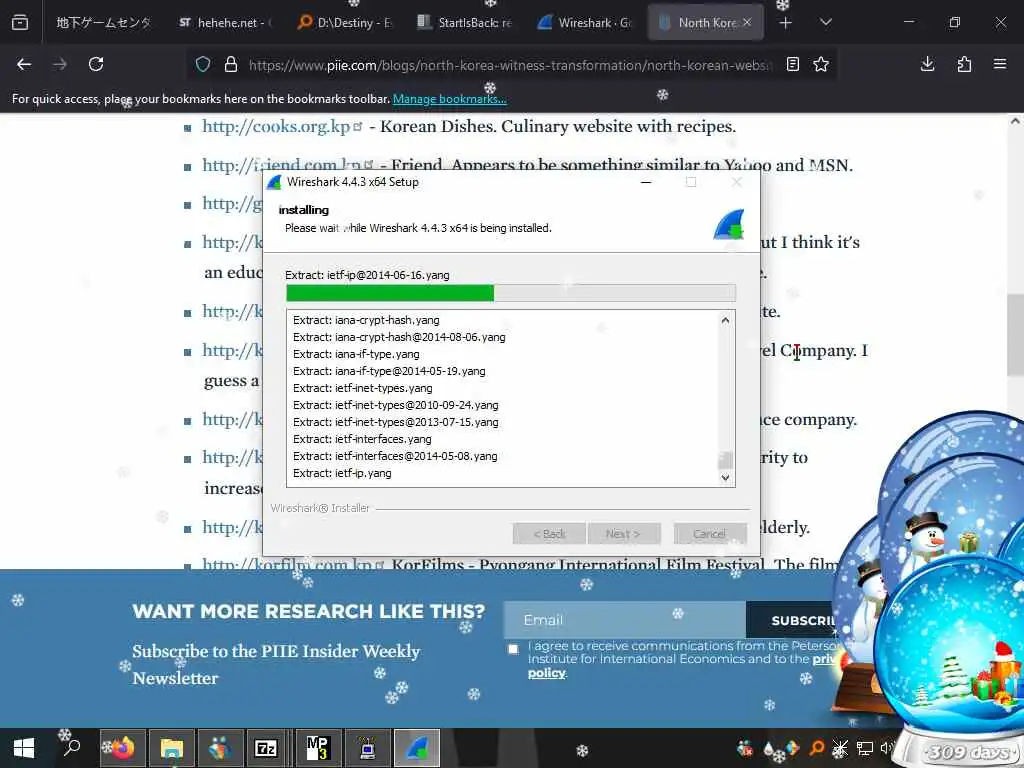Open the Firefox downloads panel
Screen dimensions: 1024x768
click(x=927, y=64)
